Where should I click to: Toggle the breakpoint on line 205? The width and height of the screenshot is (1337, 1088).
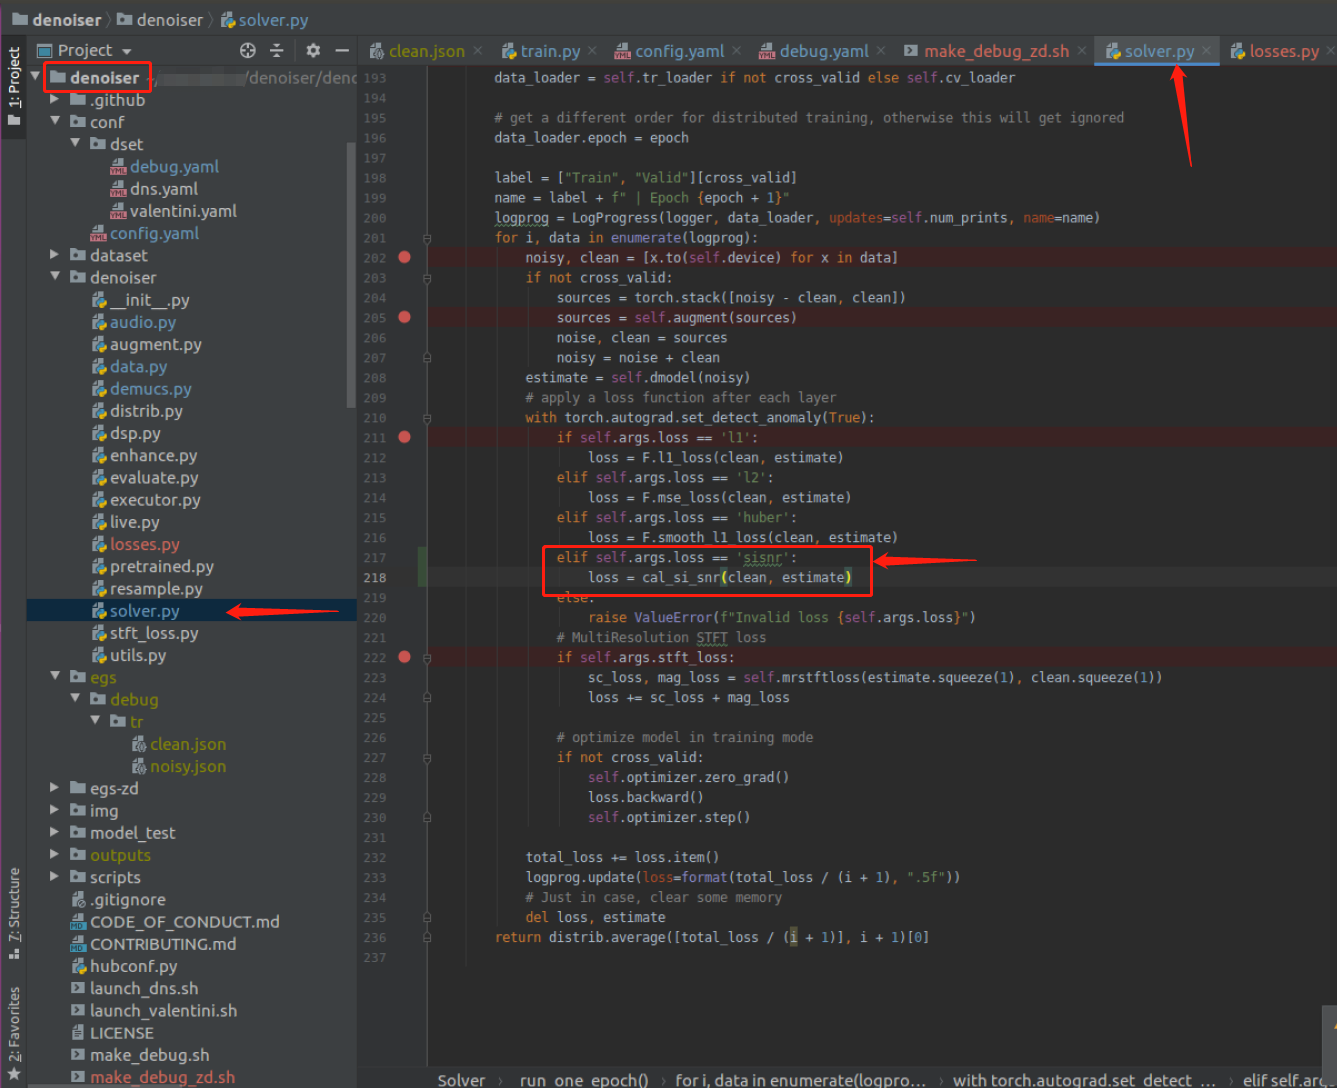(x=403, y=317)
